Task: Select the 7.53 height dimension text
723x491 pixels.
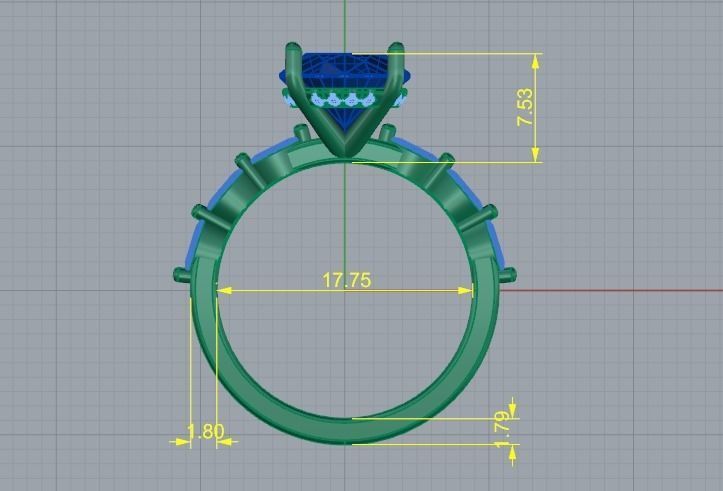Action: click(525, 107)
